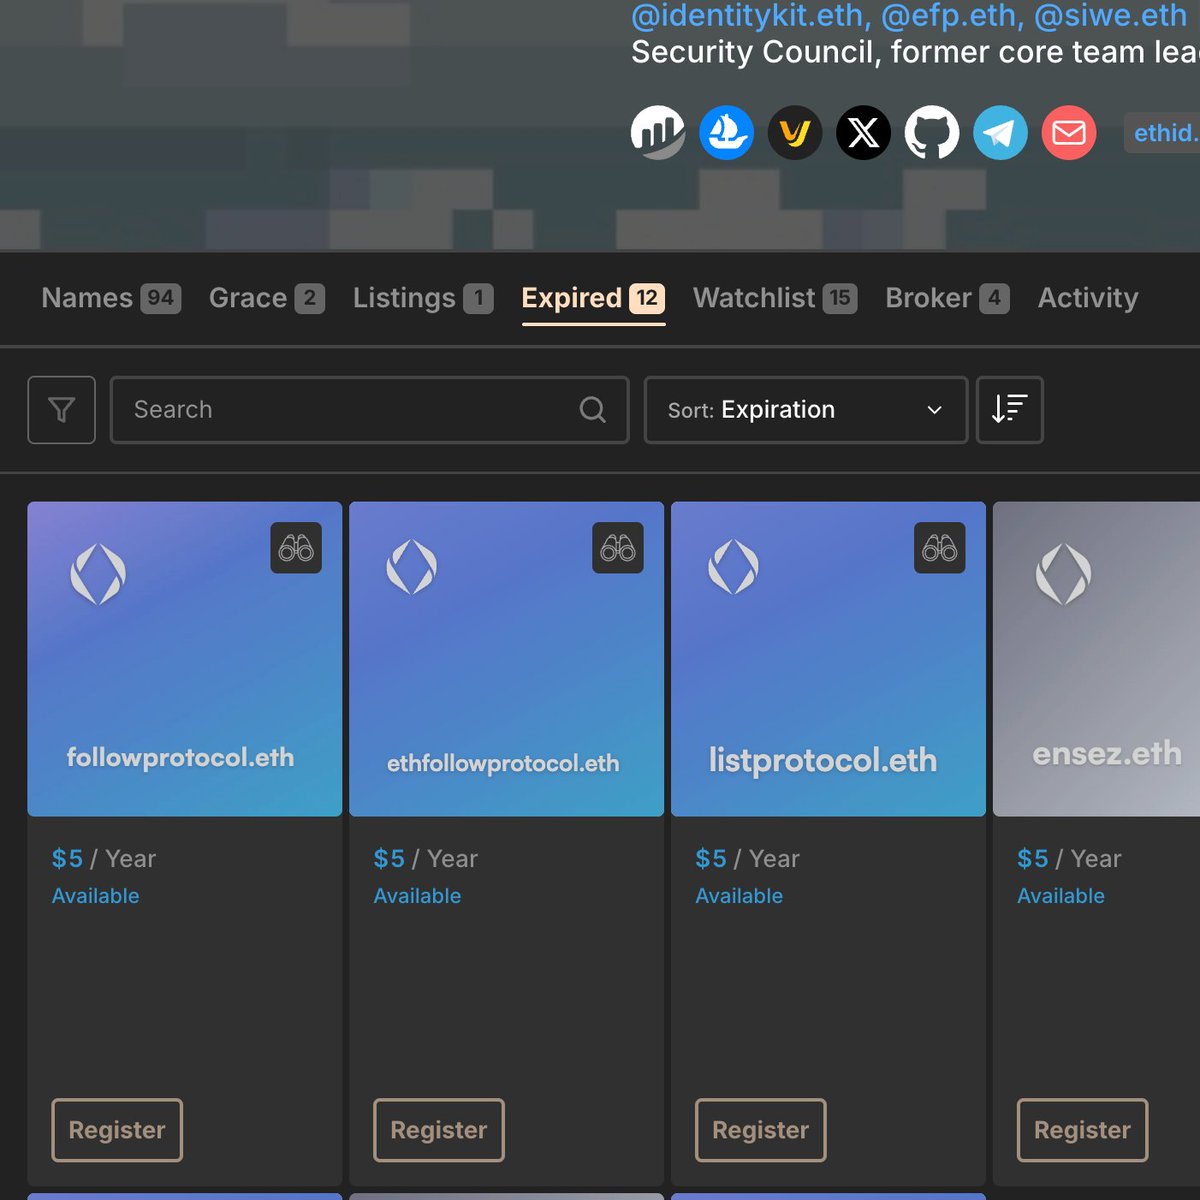The height and width of the screenshot is (1200, 1200).
Task: Open the filter panel icon
Action: tap(61, 410)
